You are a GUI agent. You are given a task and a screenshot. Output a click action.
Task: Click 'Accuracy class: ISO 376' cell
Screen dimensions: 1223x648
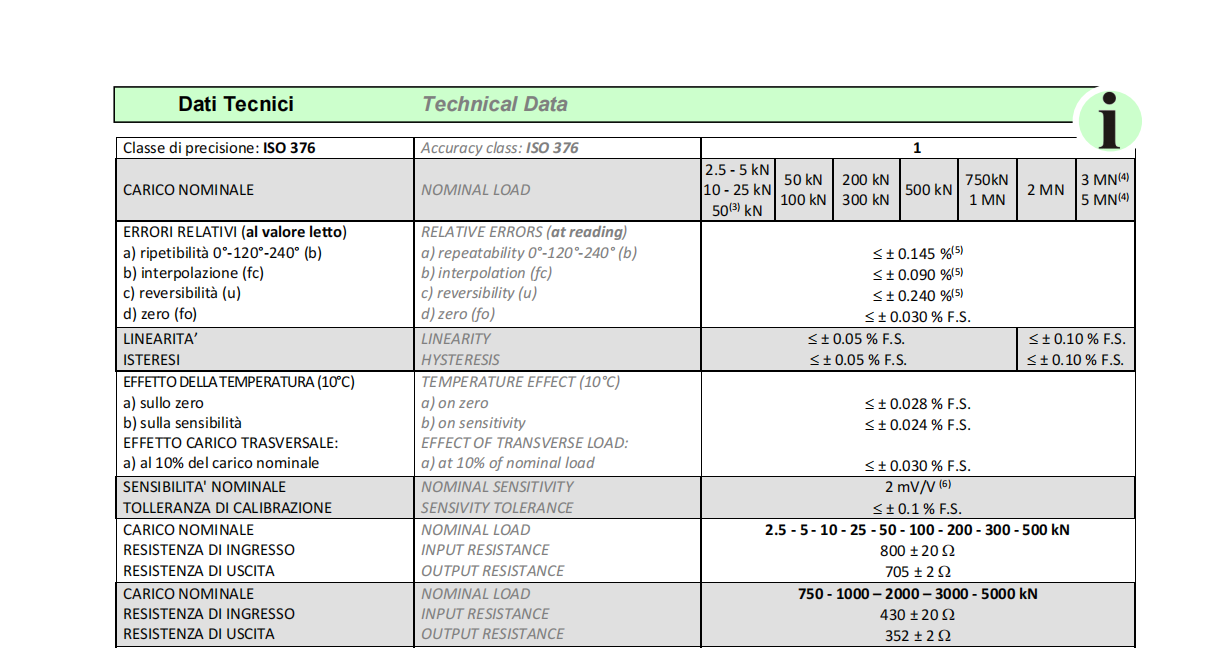(557, 148)
